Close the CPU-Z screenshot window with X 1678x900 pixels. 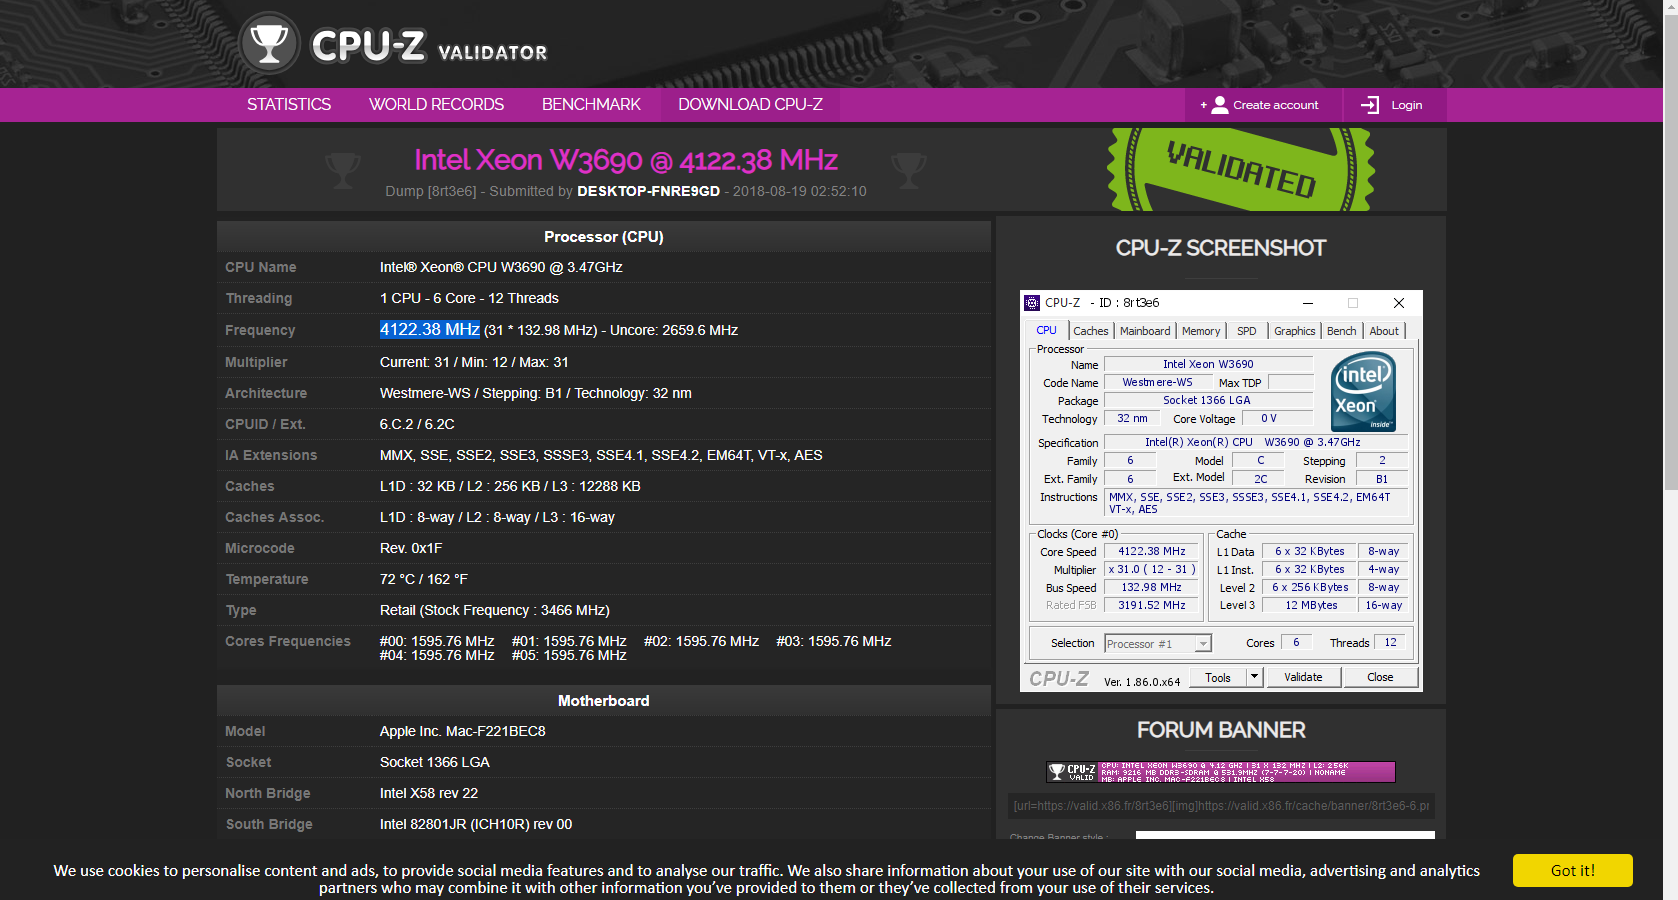coord(1399,303)
